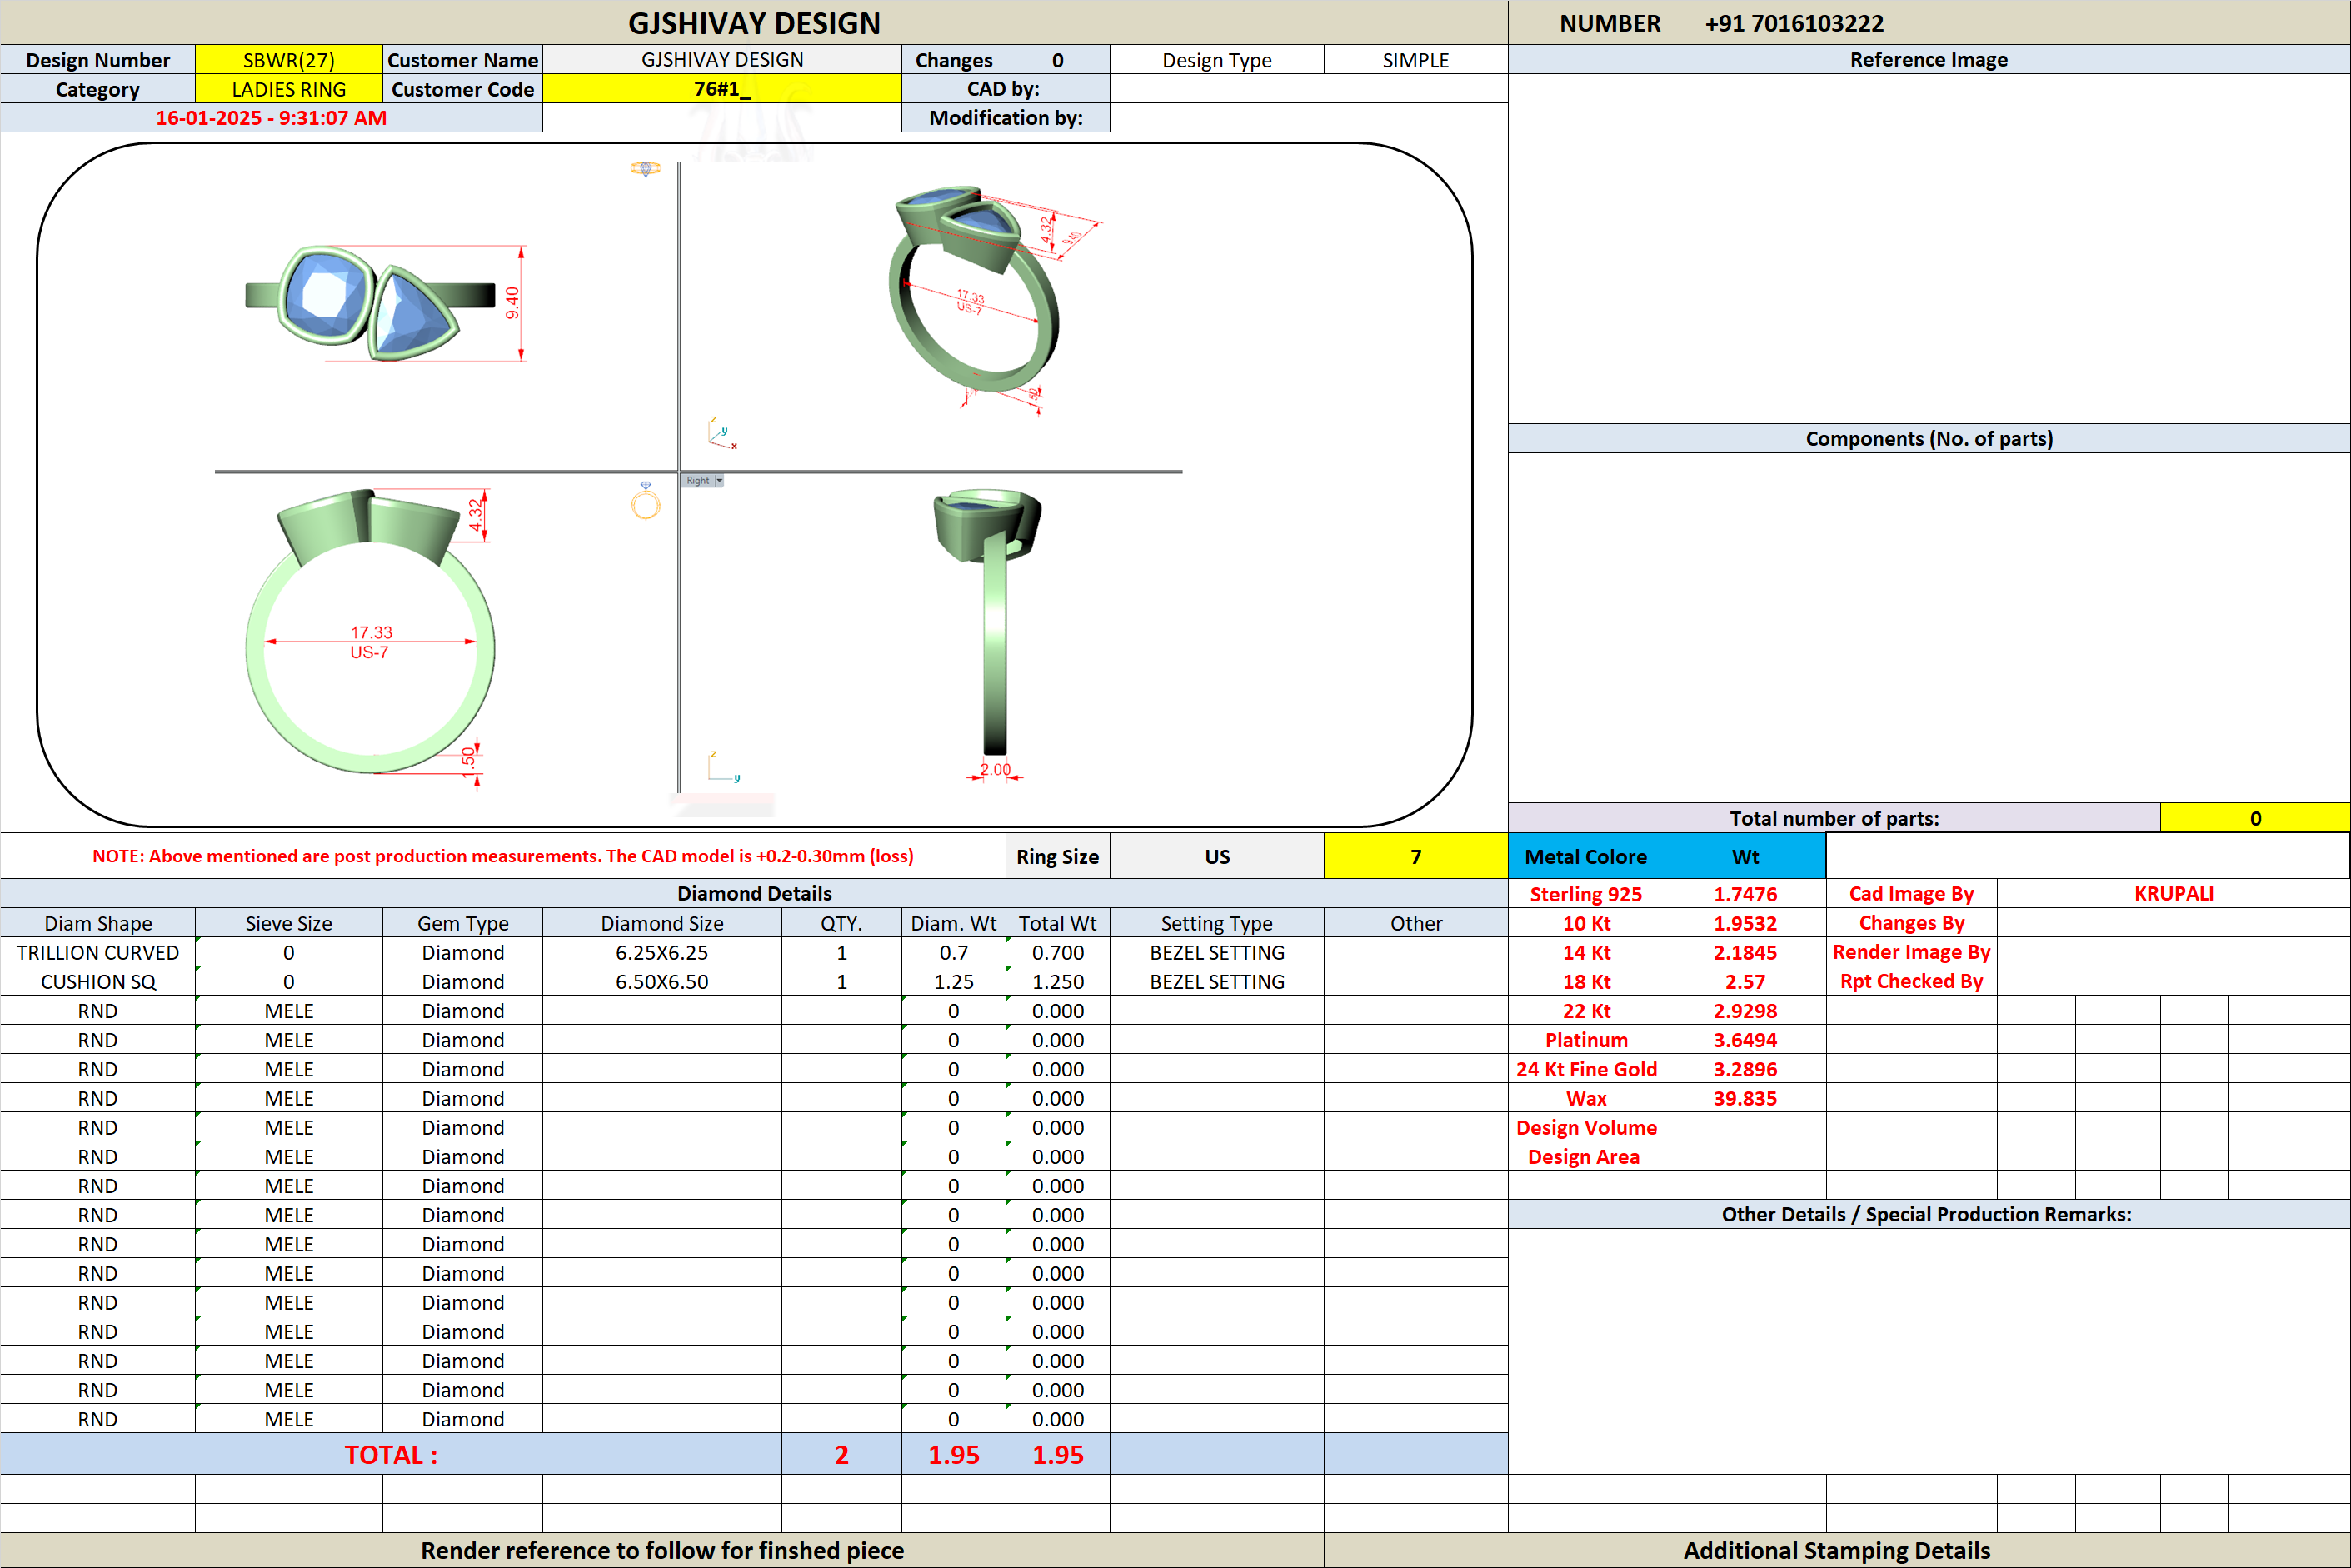Click the Rpt Checked By label cell
The width and height of the screenshot is (2351, 1568).
(x=1911, y=981)
